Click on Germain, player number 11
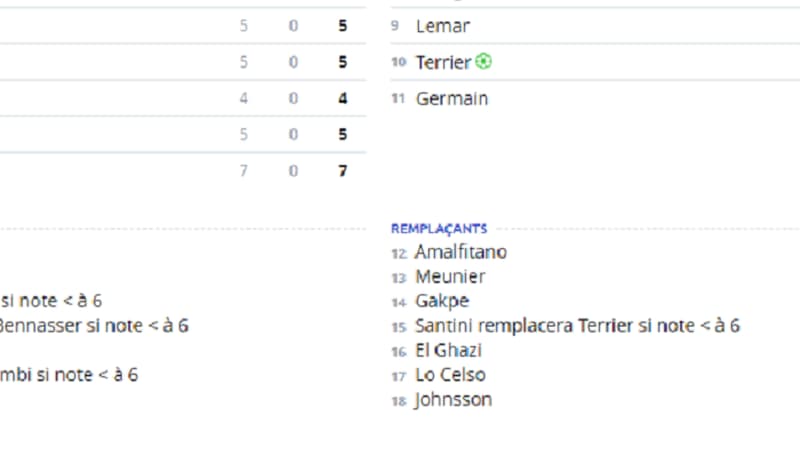Viewport: 800px width, 450px height. point(452,98)
